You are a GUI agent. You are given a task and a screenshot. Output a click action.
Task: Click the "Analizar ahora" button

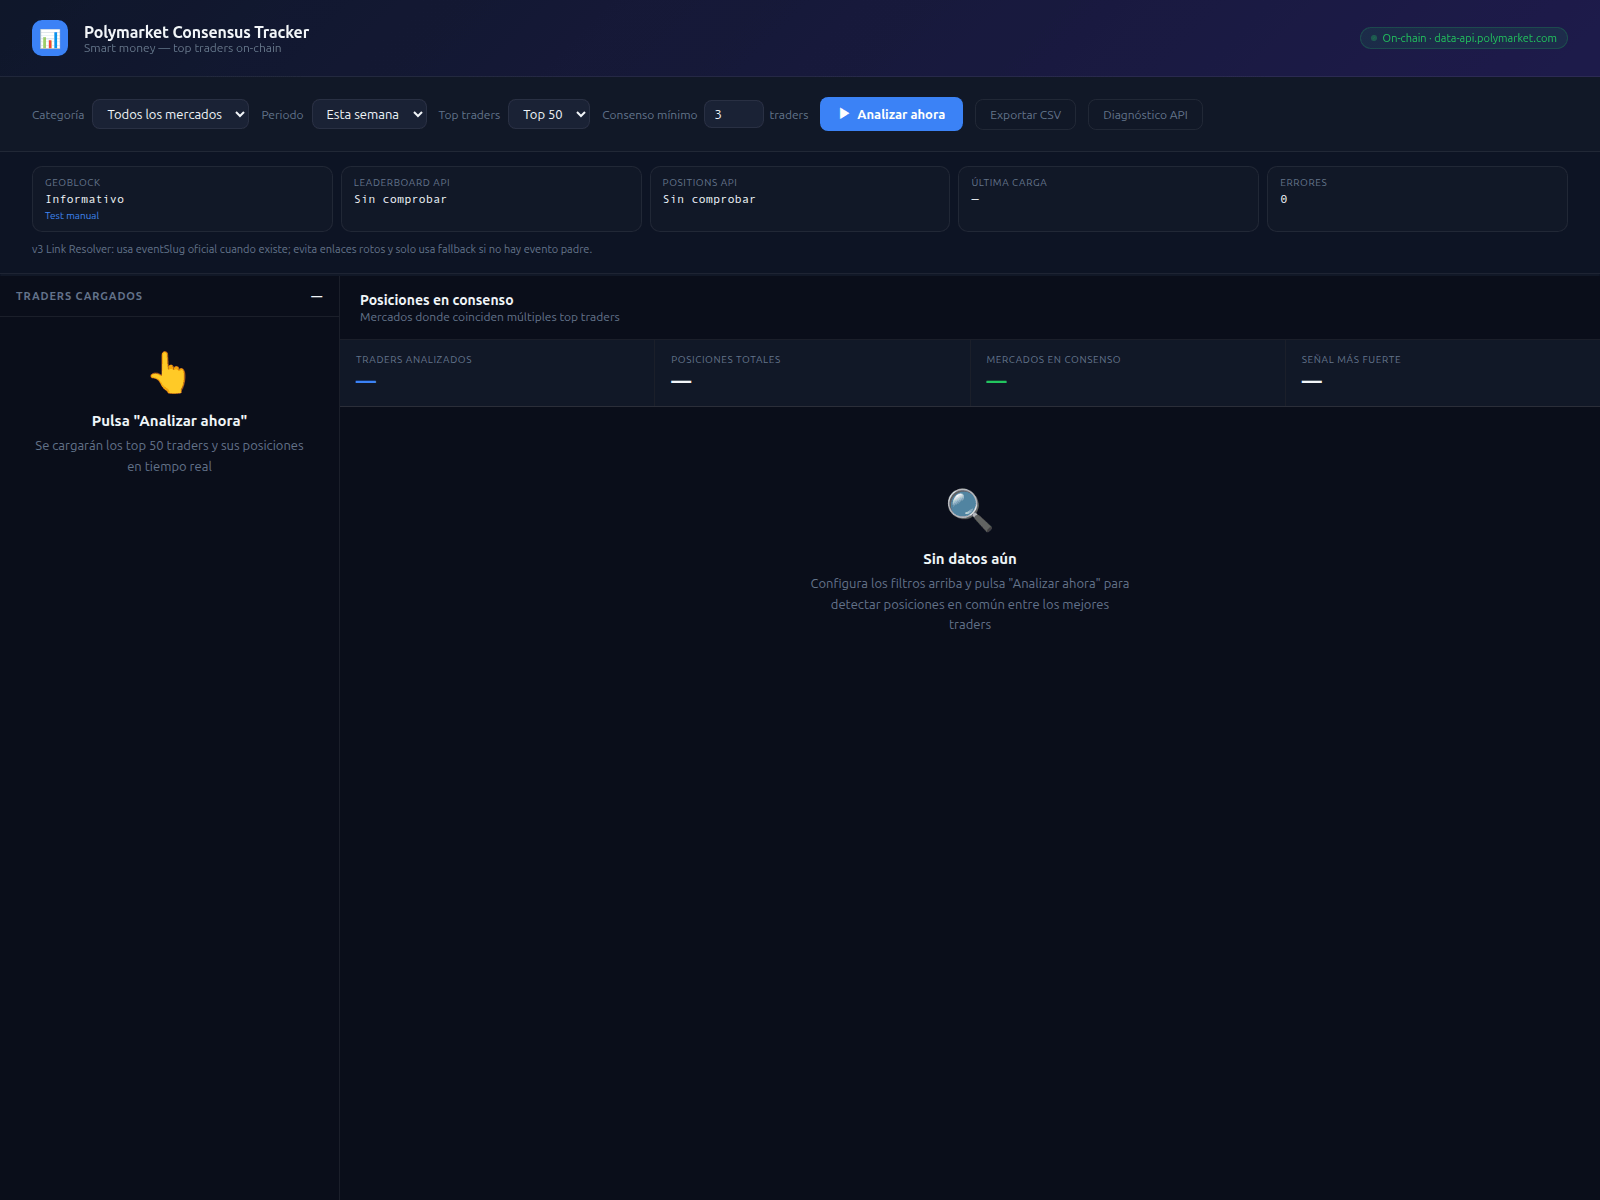click(891, 114)
